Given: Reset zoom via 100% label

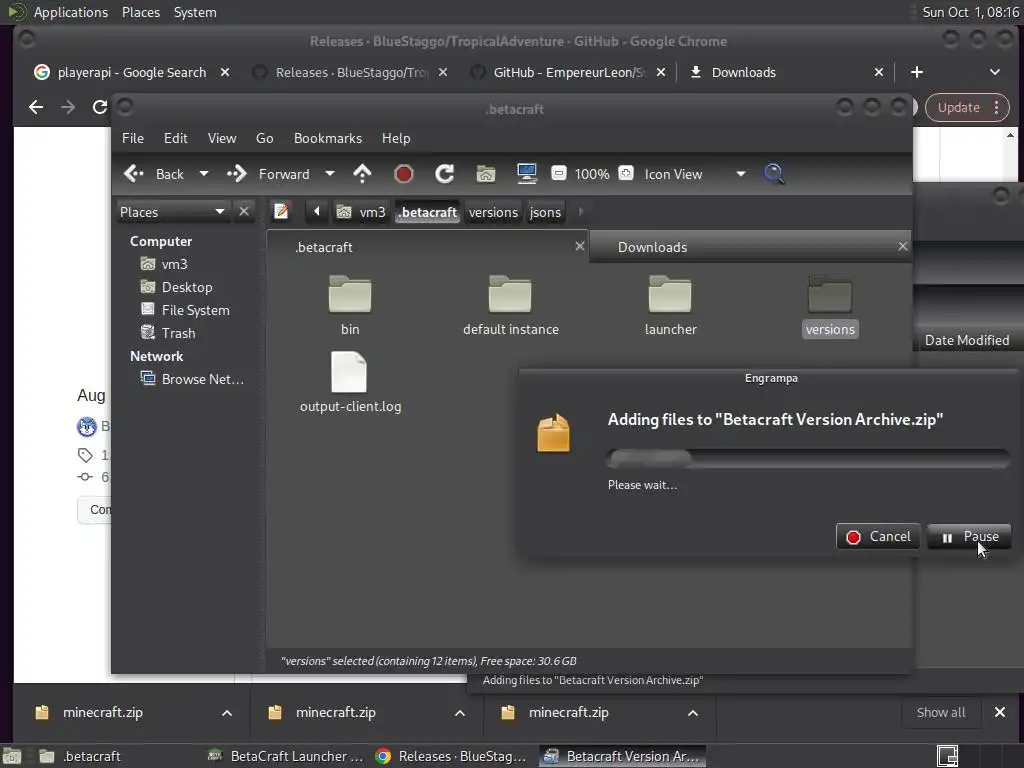Looking at the screenshot, I should (x=592, y=174).
